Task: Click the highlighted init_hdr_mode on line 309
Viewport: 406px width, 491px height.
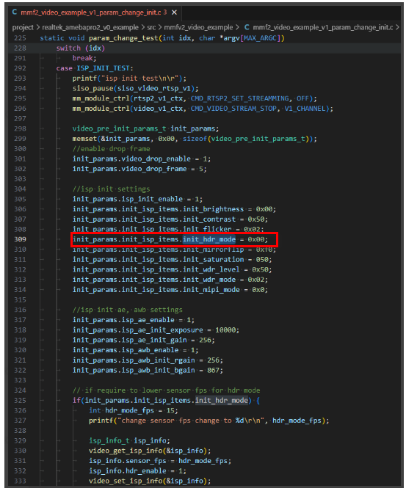Action: 209,239
